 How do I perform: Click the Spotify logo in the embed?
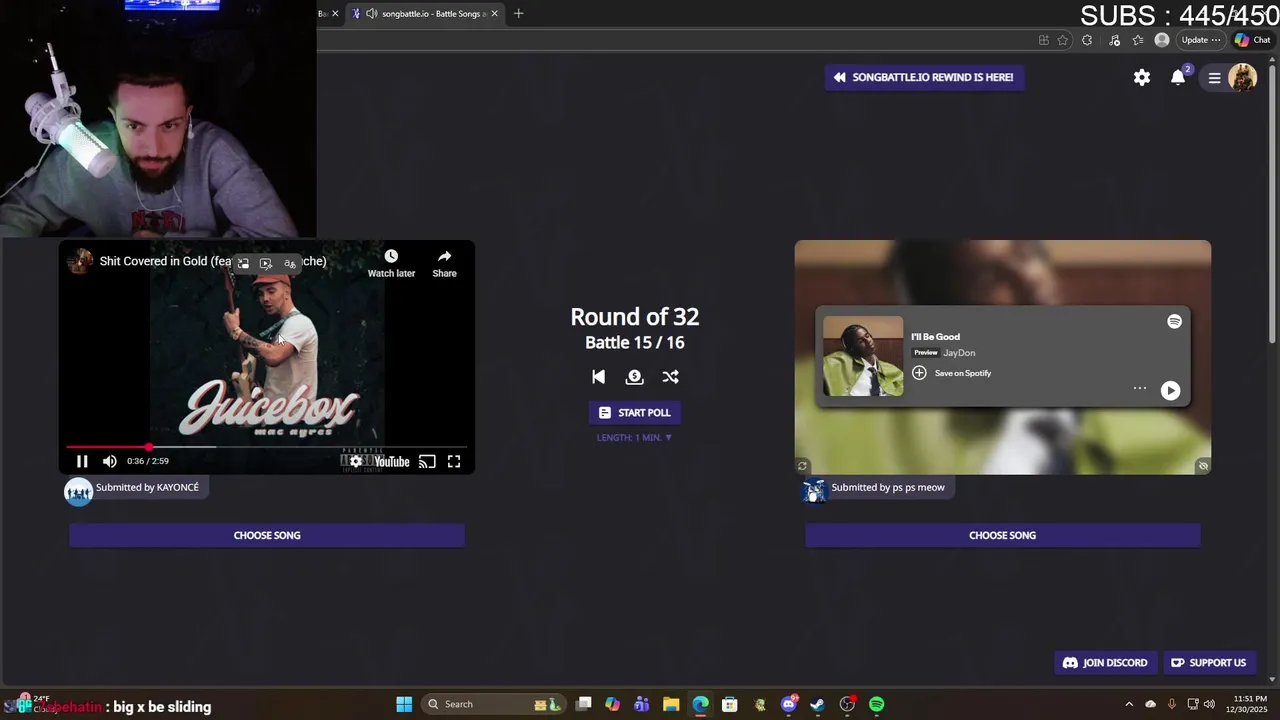point(1174,321)
